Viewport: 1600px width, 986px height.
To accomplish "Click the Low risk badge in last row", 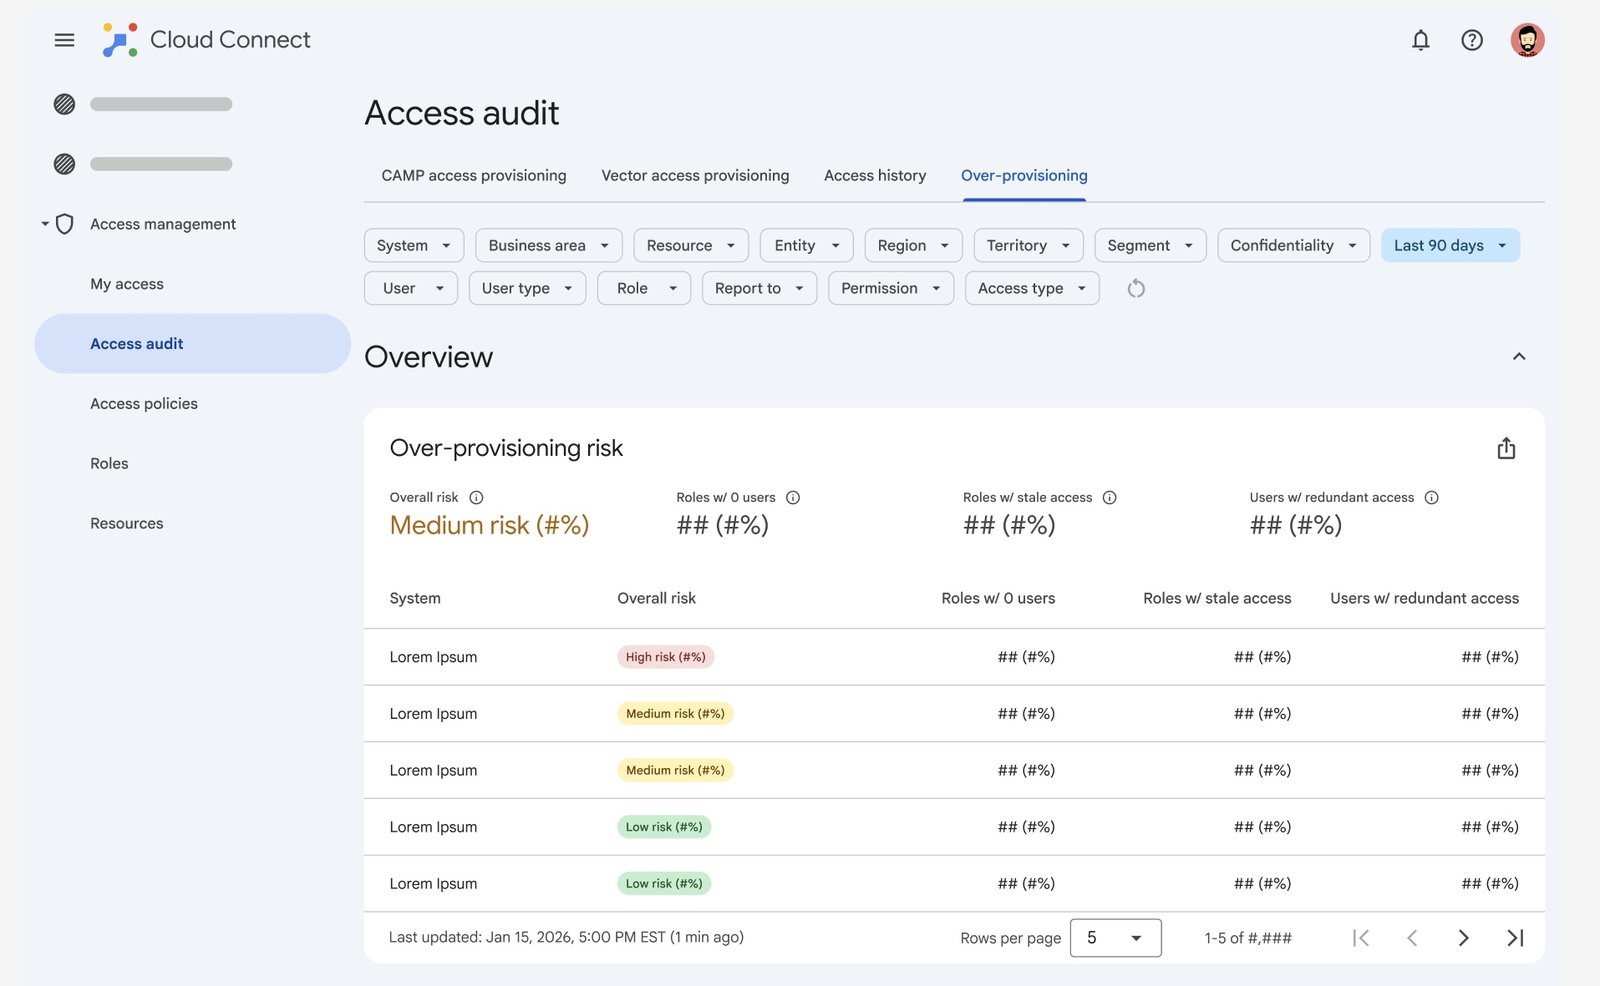I will 664,884.
